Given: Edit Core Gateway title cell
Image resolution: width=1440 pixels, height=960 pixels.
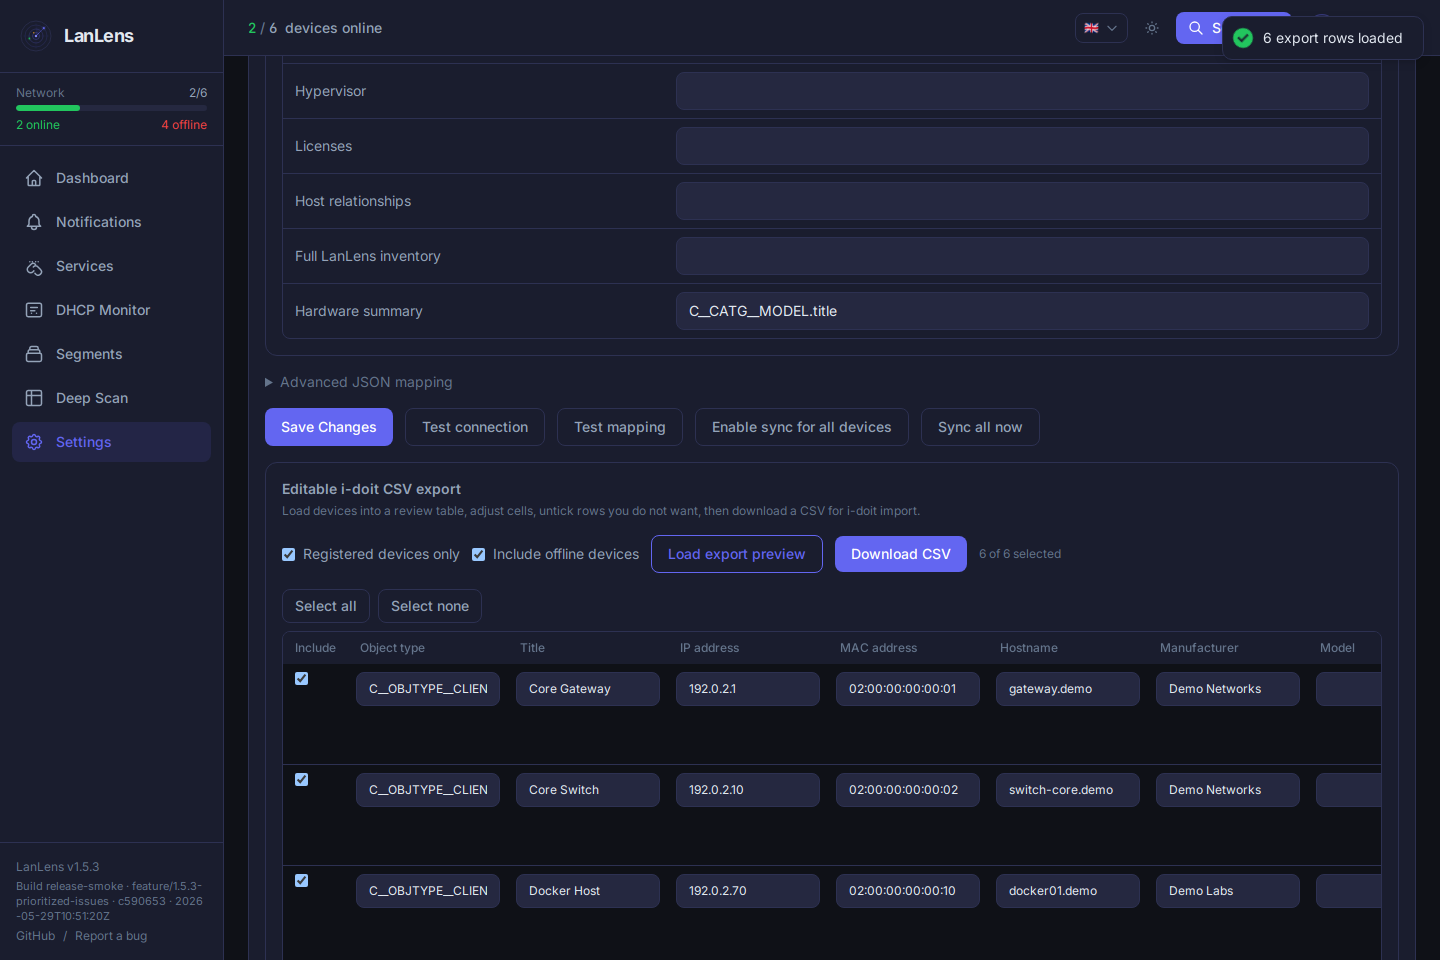Looking at the screenshot, I should coord(588,689).
